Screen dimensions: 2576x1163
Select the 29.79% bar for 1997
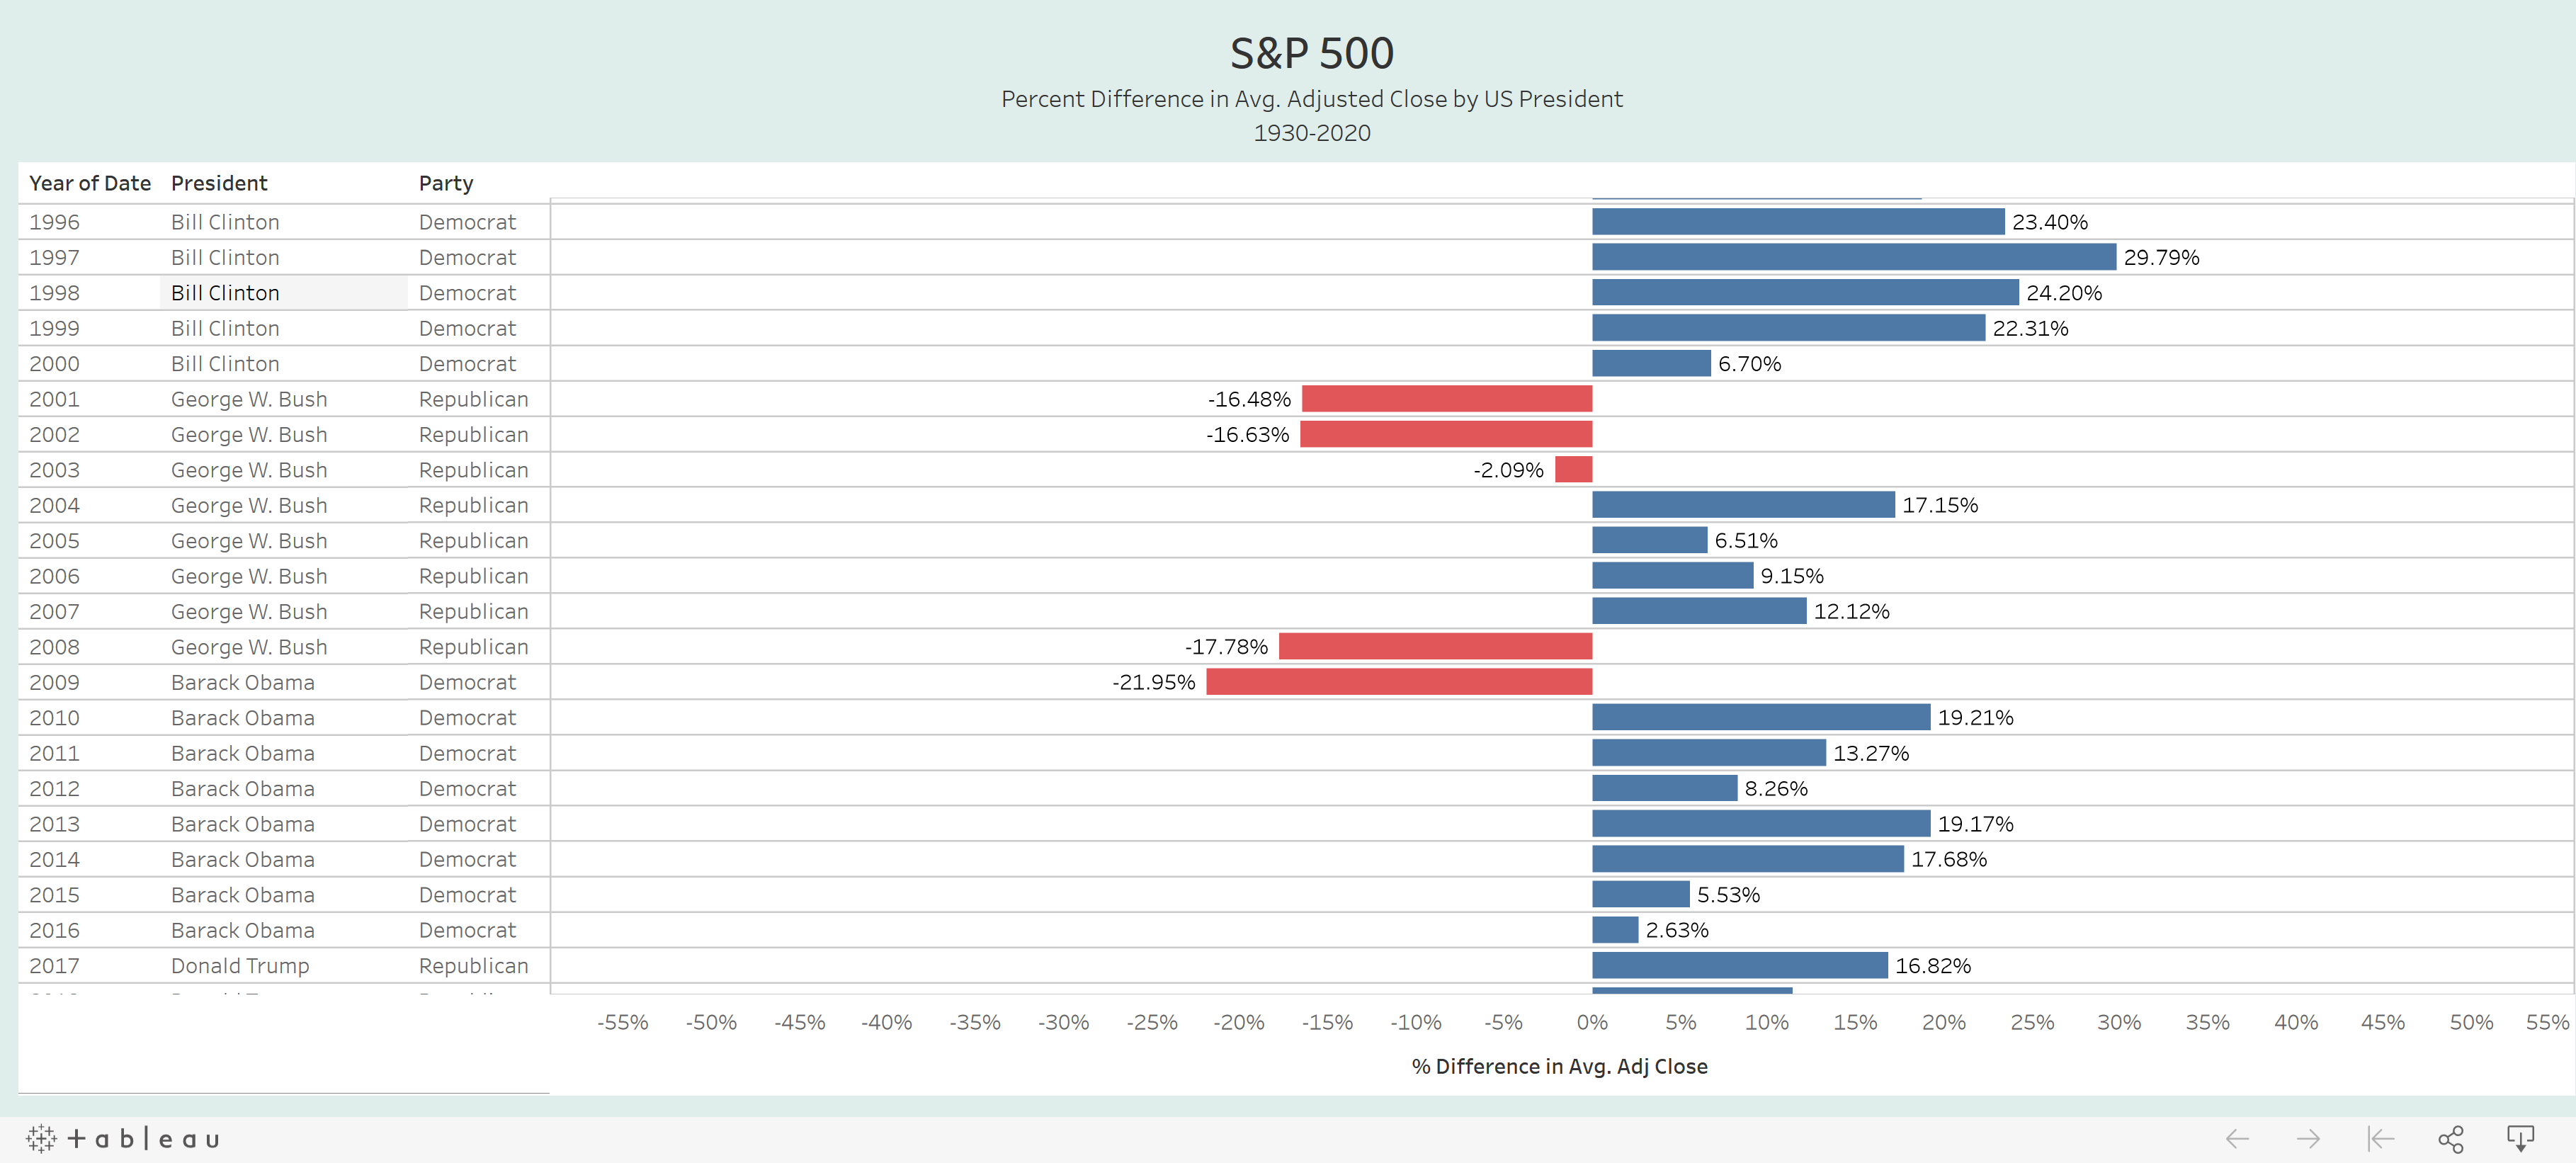(x=1854, y=257)
